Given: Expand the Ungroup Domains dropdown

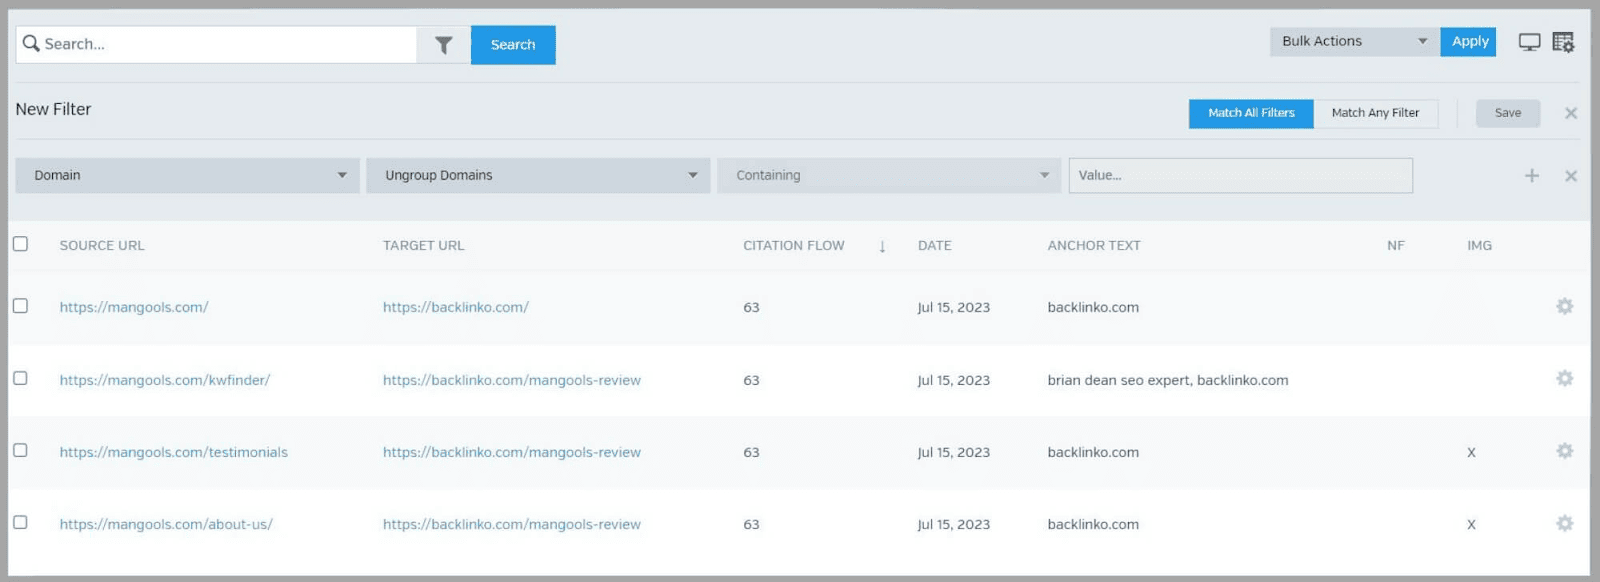Looking at the screenshot, I should pos(538,176).
